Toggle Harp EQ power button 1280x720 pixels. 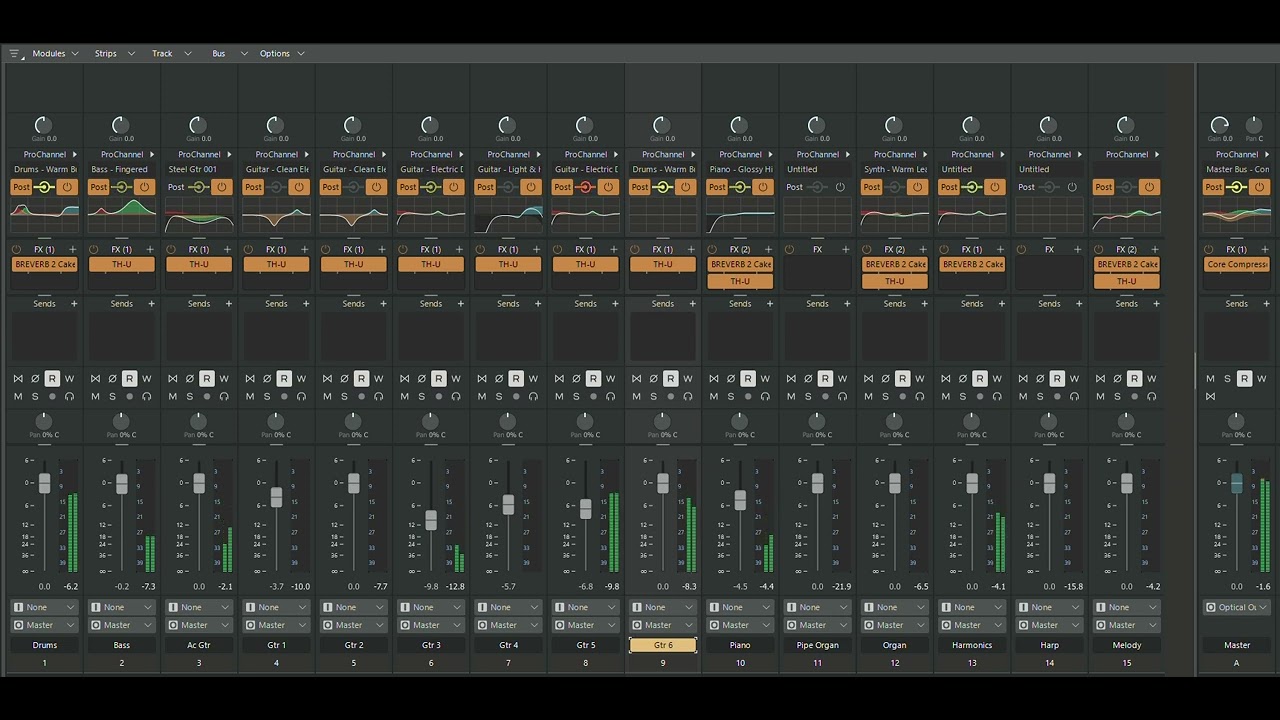tap(1072, 187)
